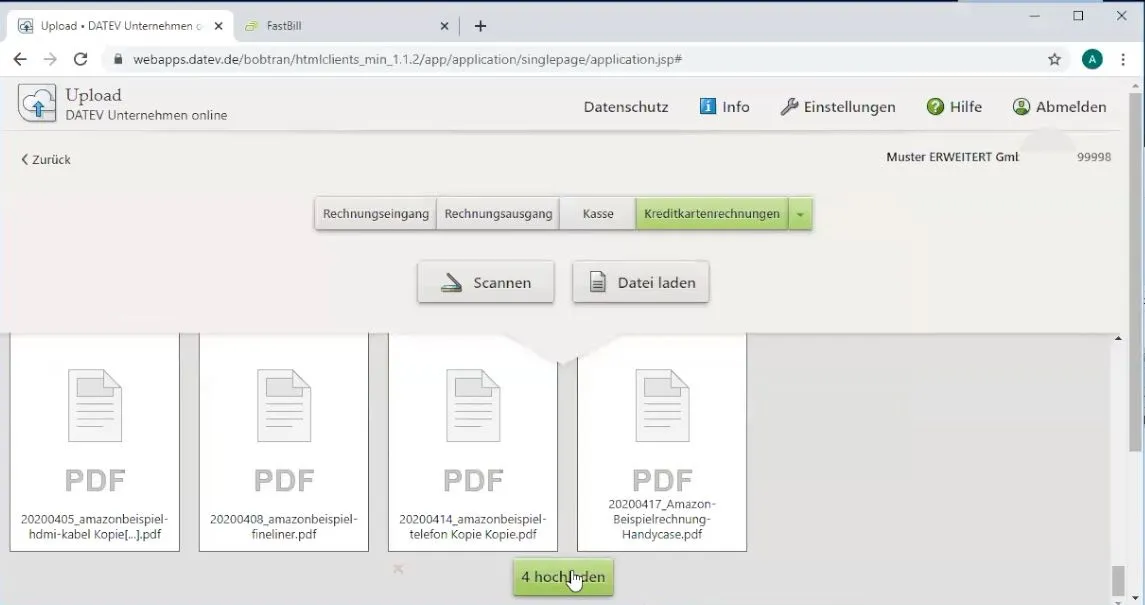Select the 20200408_amazonbeispiel-fineliner.pdf thumbnail
Viewport: 1145px width, 605px height.
pos(283,440)
